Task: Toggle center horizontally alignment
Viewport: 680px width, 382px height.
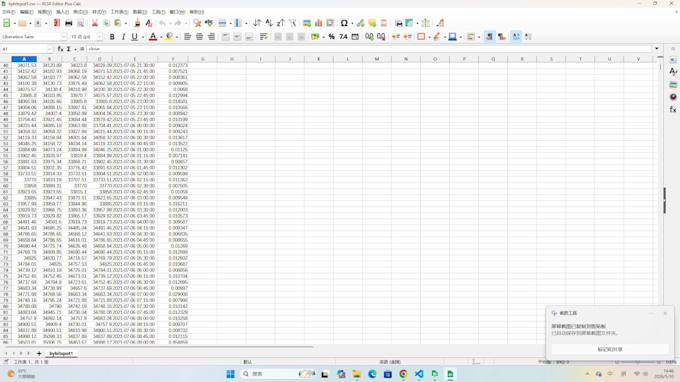Action: [199, 37]
